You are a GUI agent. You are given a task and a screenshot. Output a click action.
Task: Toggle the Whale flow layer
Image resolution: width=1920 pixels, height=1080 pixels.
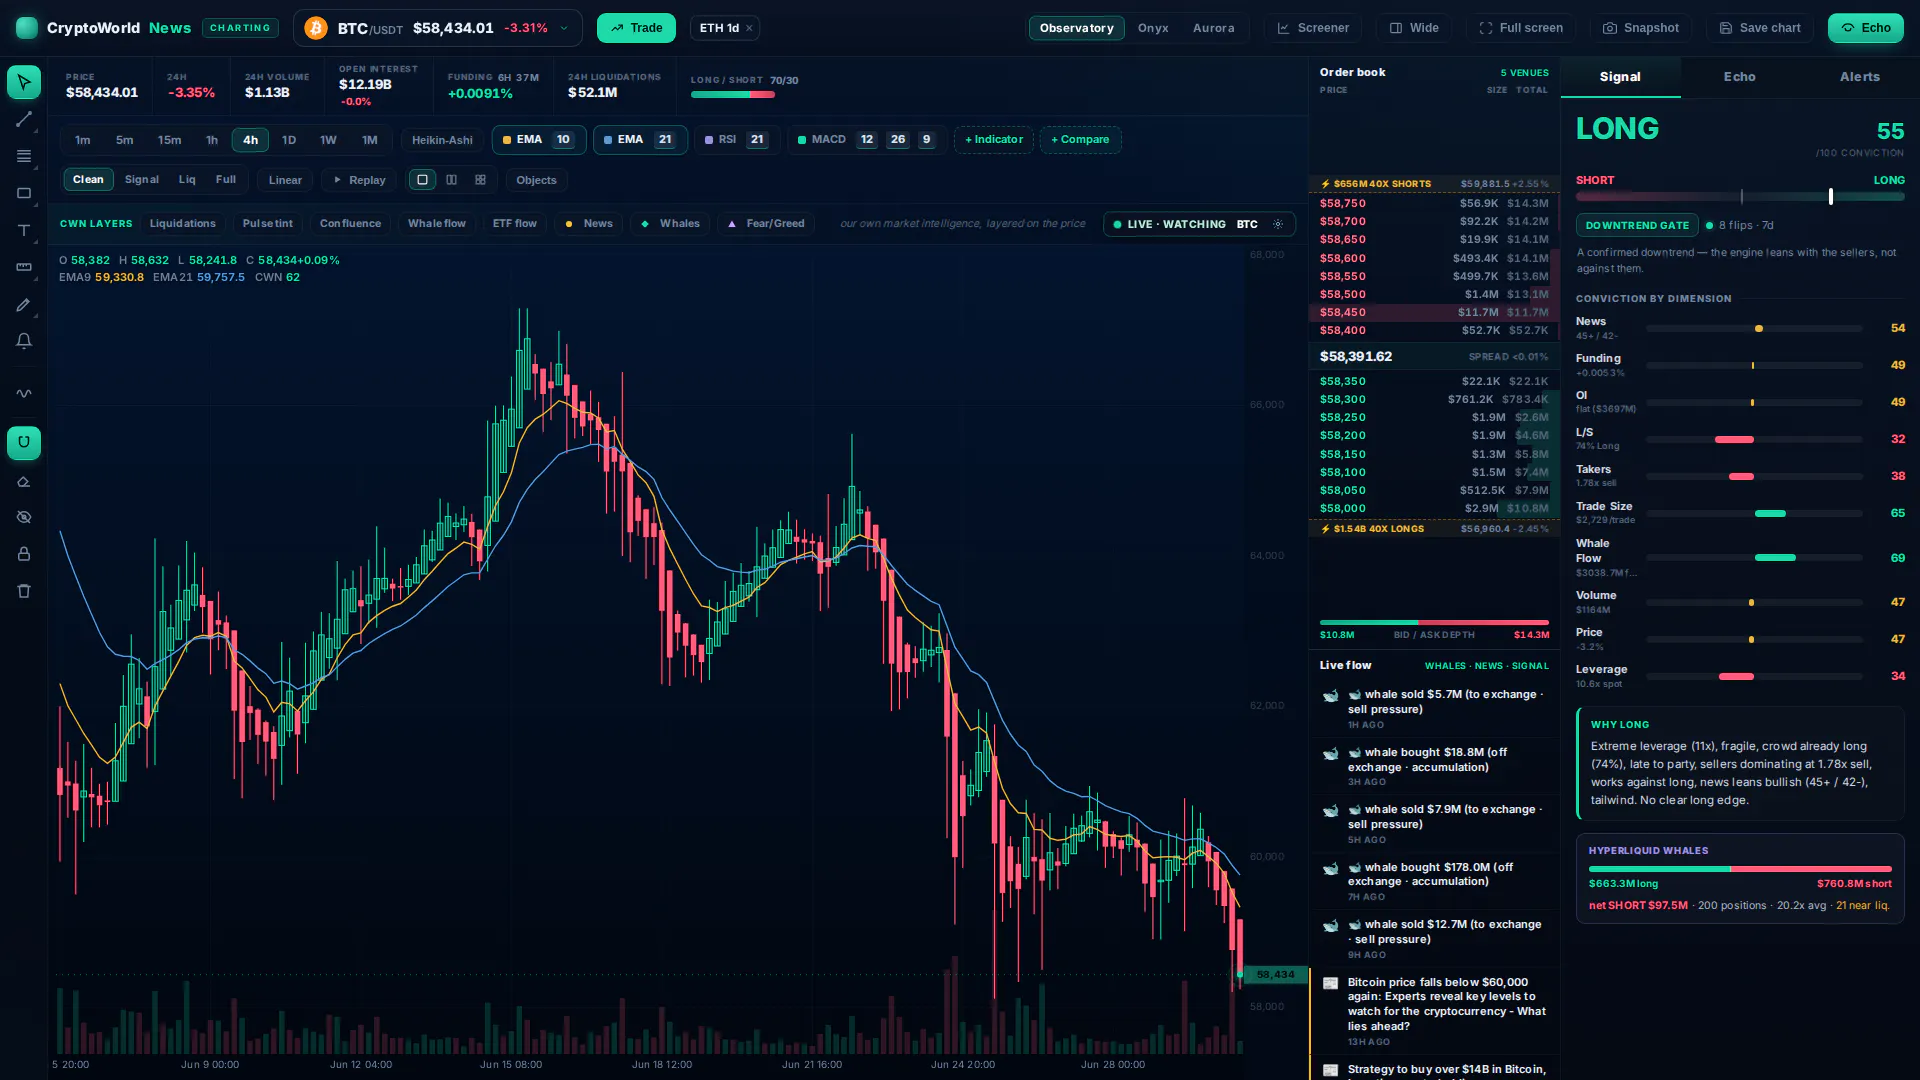(437, 224)
